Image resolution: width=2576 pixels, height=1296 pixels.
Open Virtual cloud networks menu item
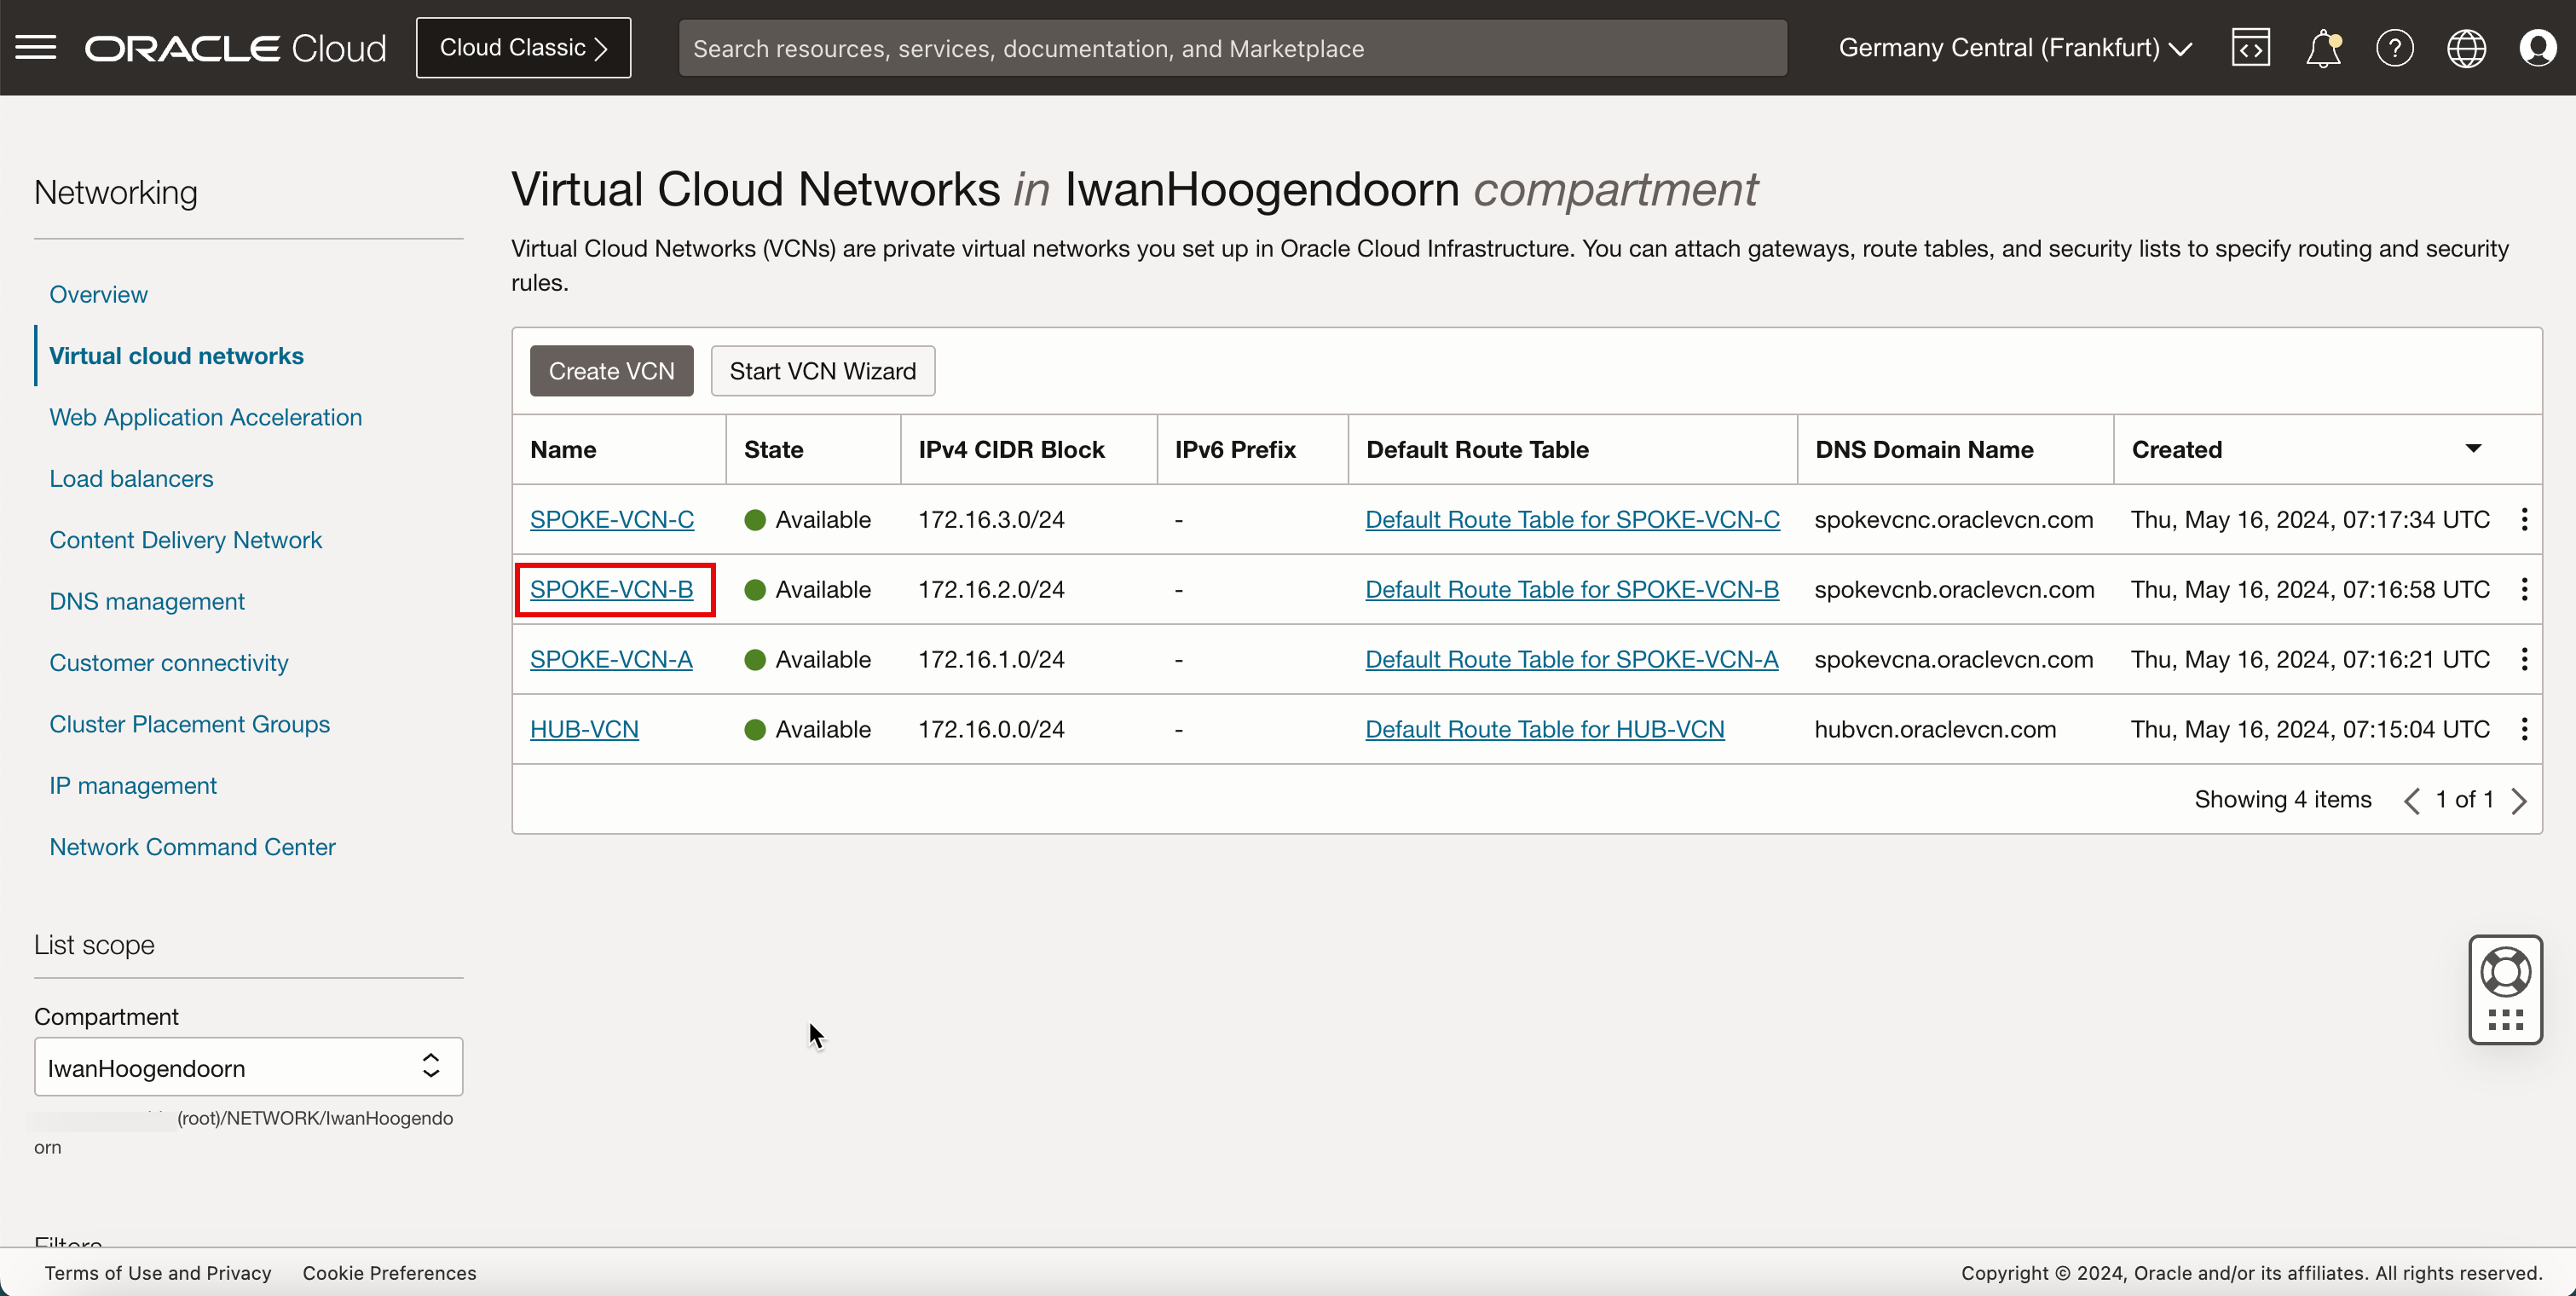[176, 356]
